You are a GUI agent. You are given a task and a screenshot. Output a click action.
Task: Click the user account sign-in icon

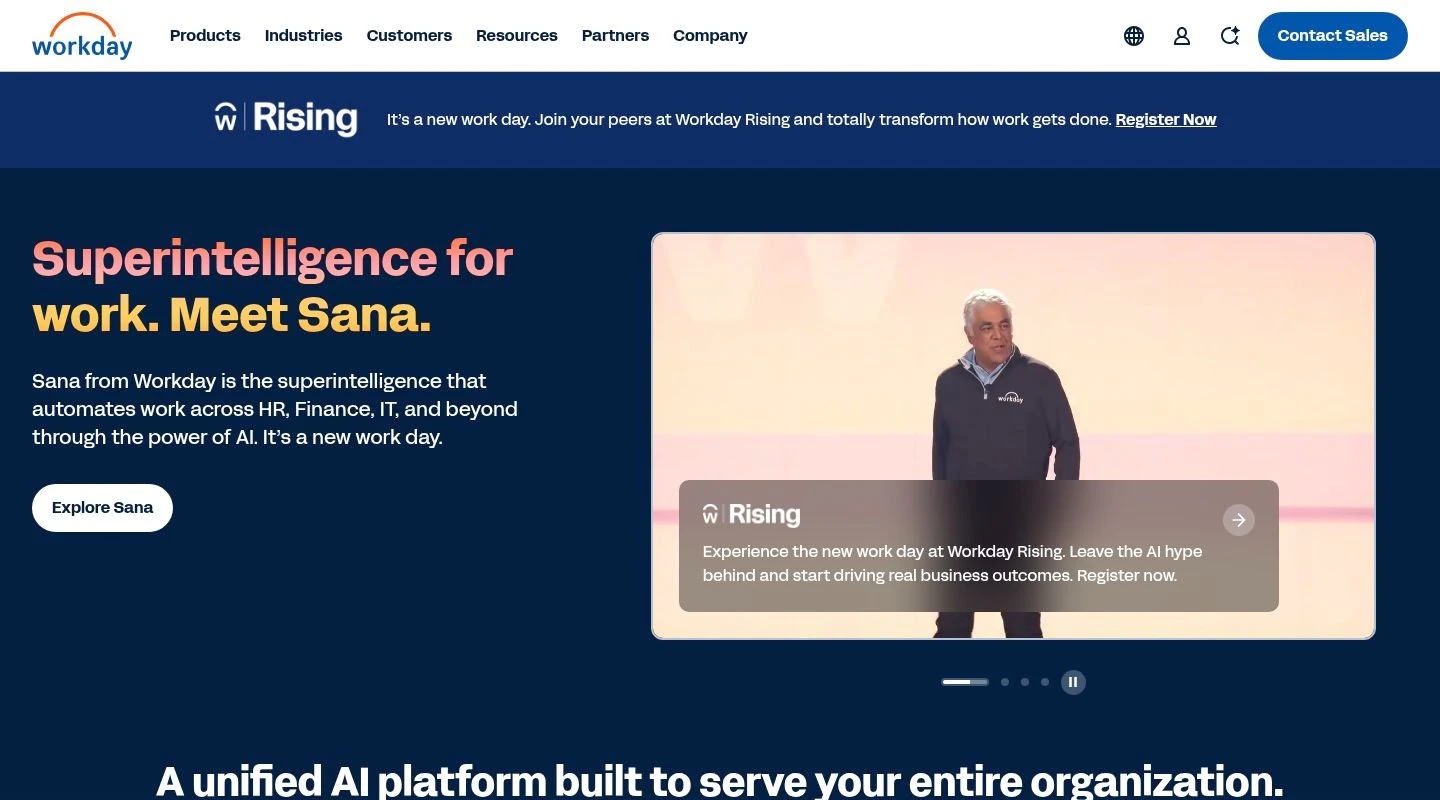[x=1182, y=36]
